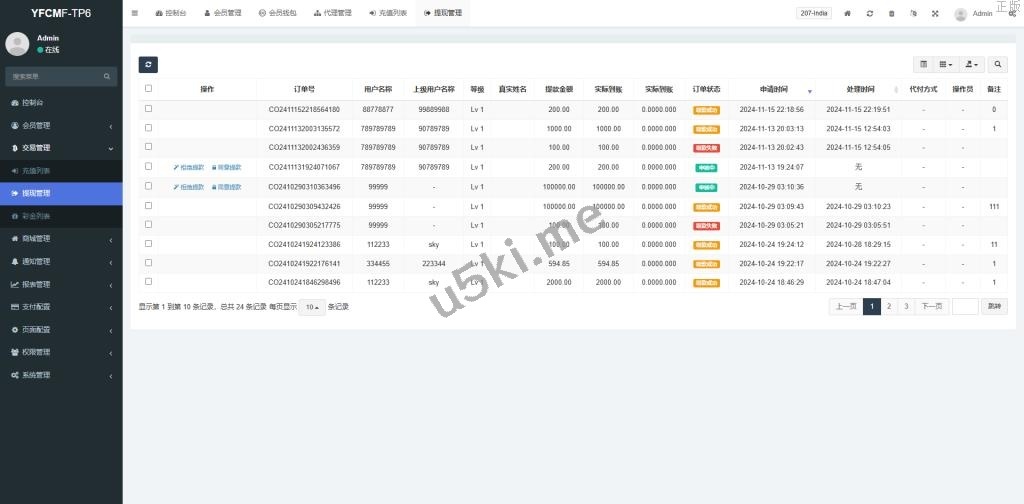Check the select-all checkbox in the table header

pos(149,89)
